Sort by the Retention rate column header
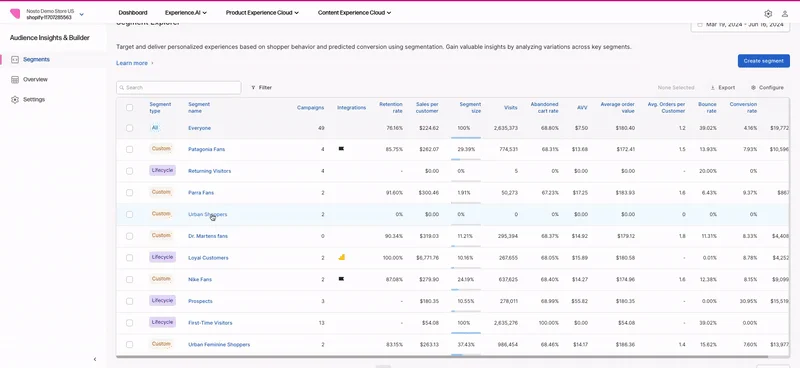This screenshot has height=368, width=800. pyautogui.click(x=391, y=108)
